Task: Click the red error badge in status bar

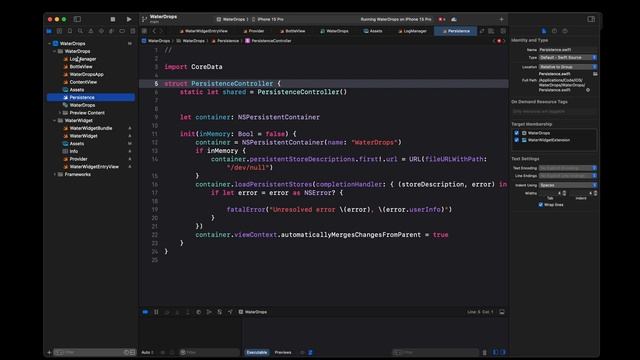Action: [x=441, y=19]
